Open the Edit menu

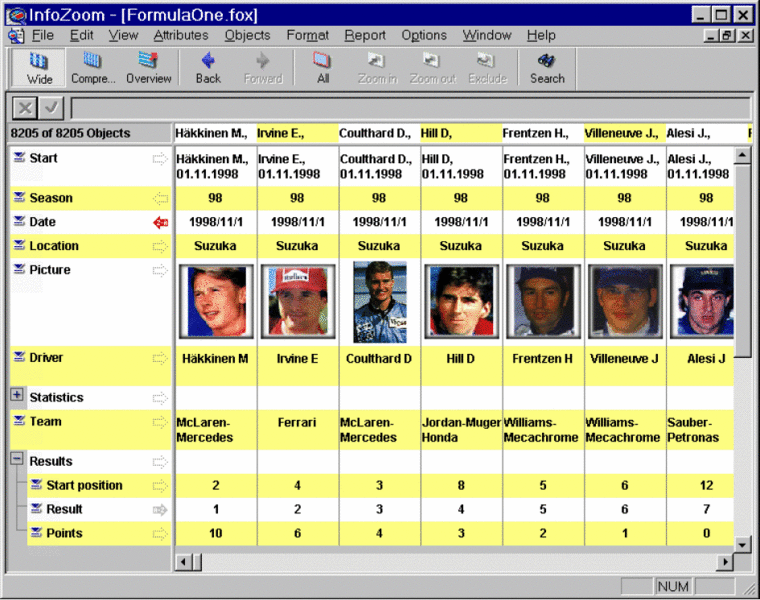[x=81, y=35]
